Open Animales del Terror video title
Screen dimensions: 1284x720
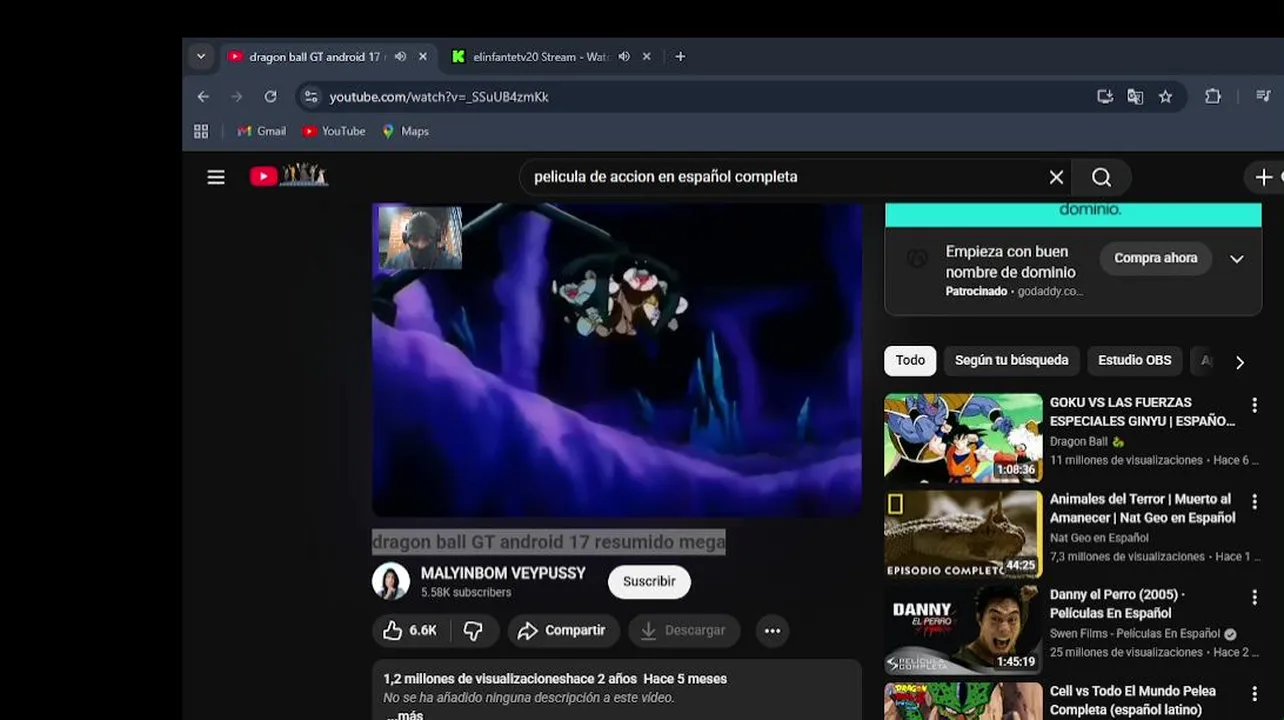[x=1142, y=508]
